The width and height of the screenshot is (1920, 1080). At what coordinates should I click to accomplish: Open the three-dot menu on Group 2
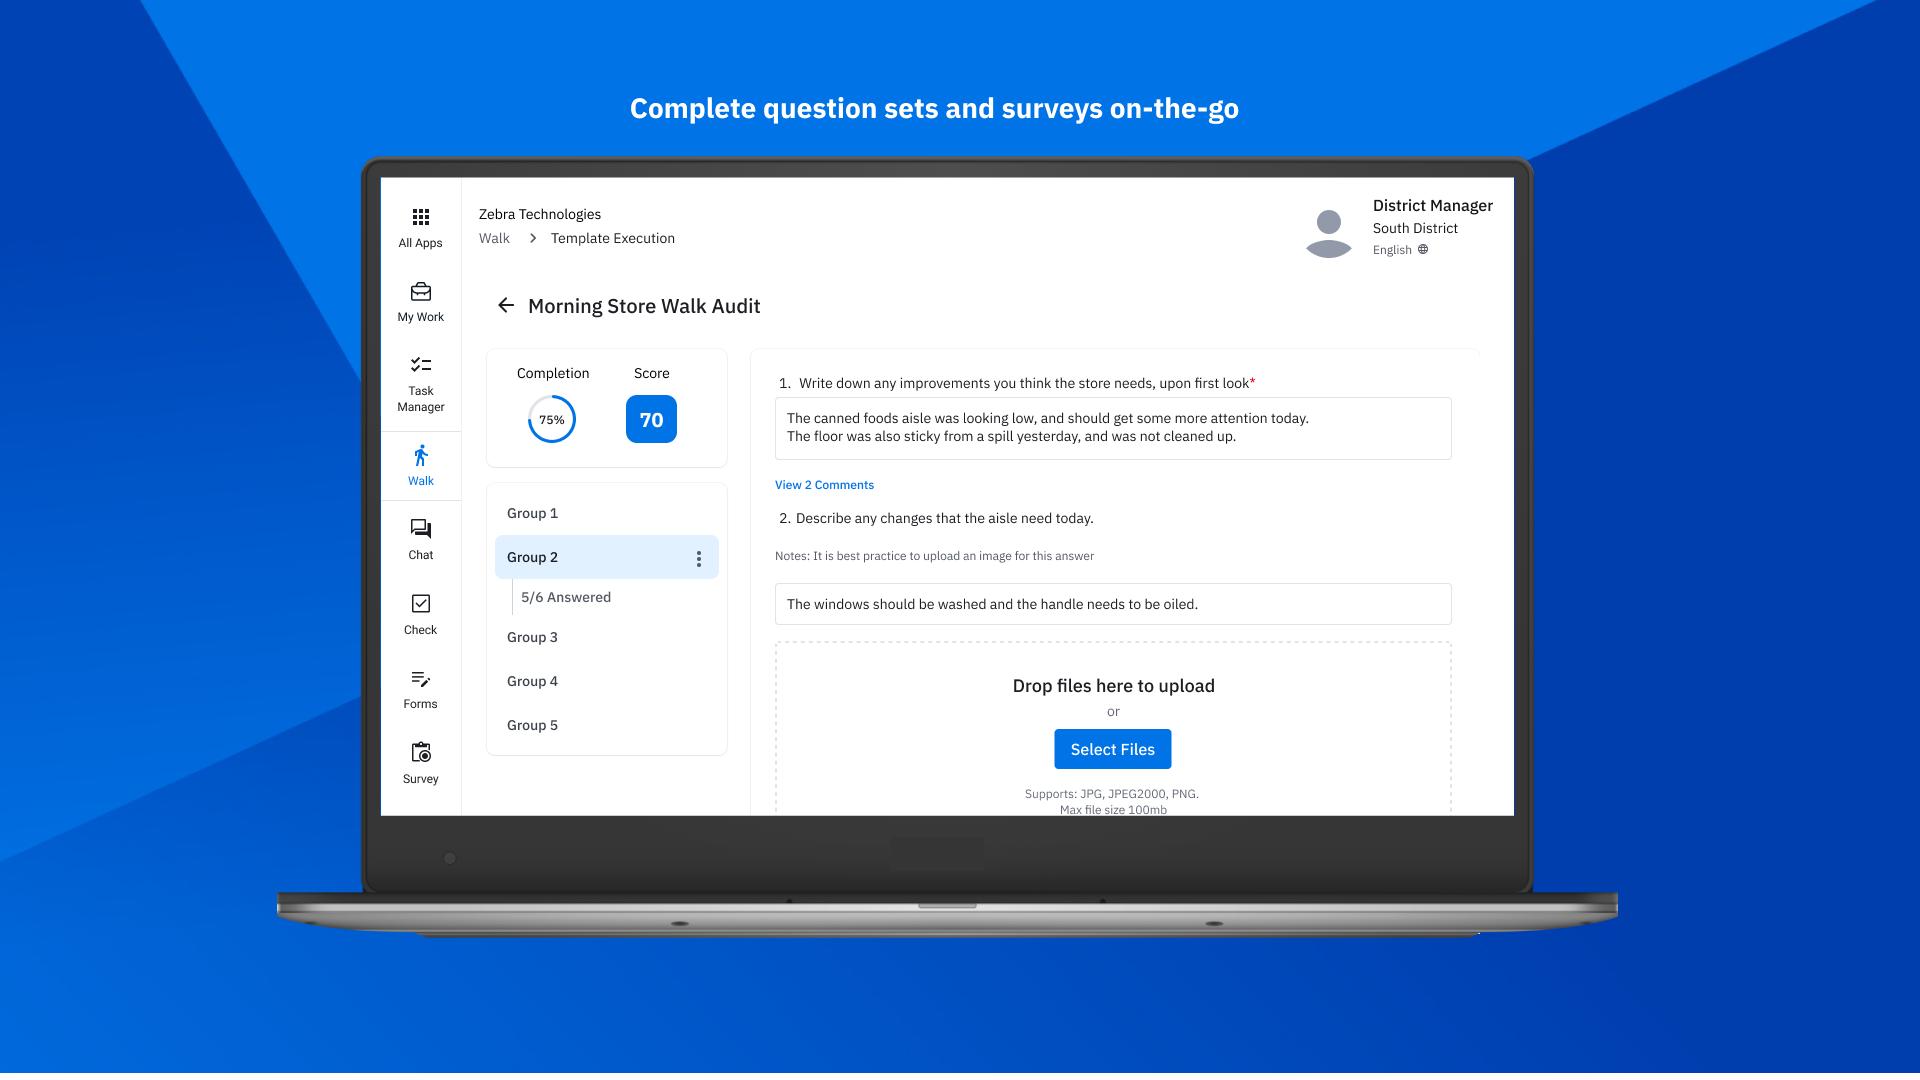pyautogui.click(x=699, y=558)
